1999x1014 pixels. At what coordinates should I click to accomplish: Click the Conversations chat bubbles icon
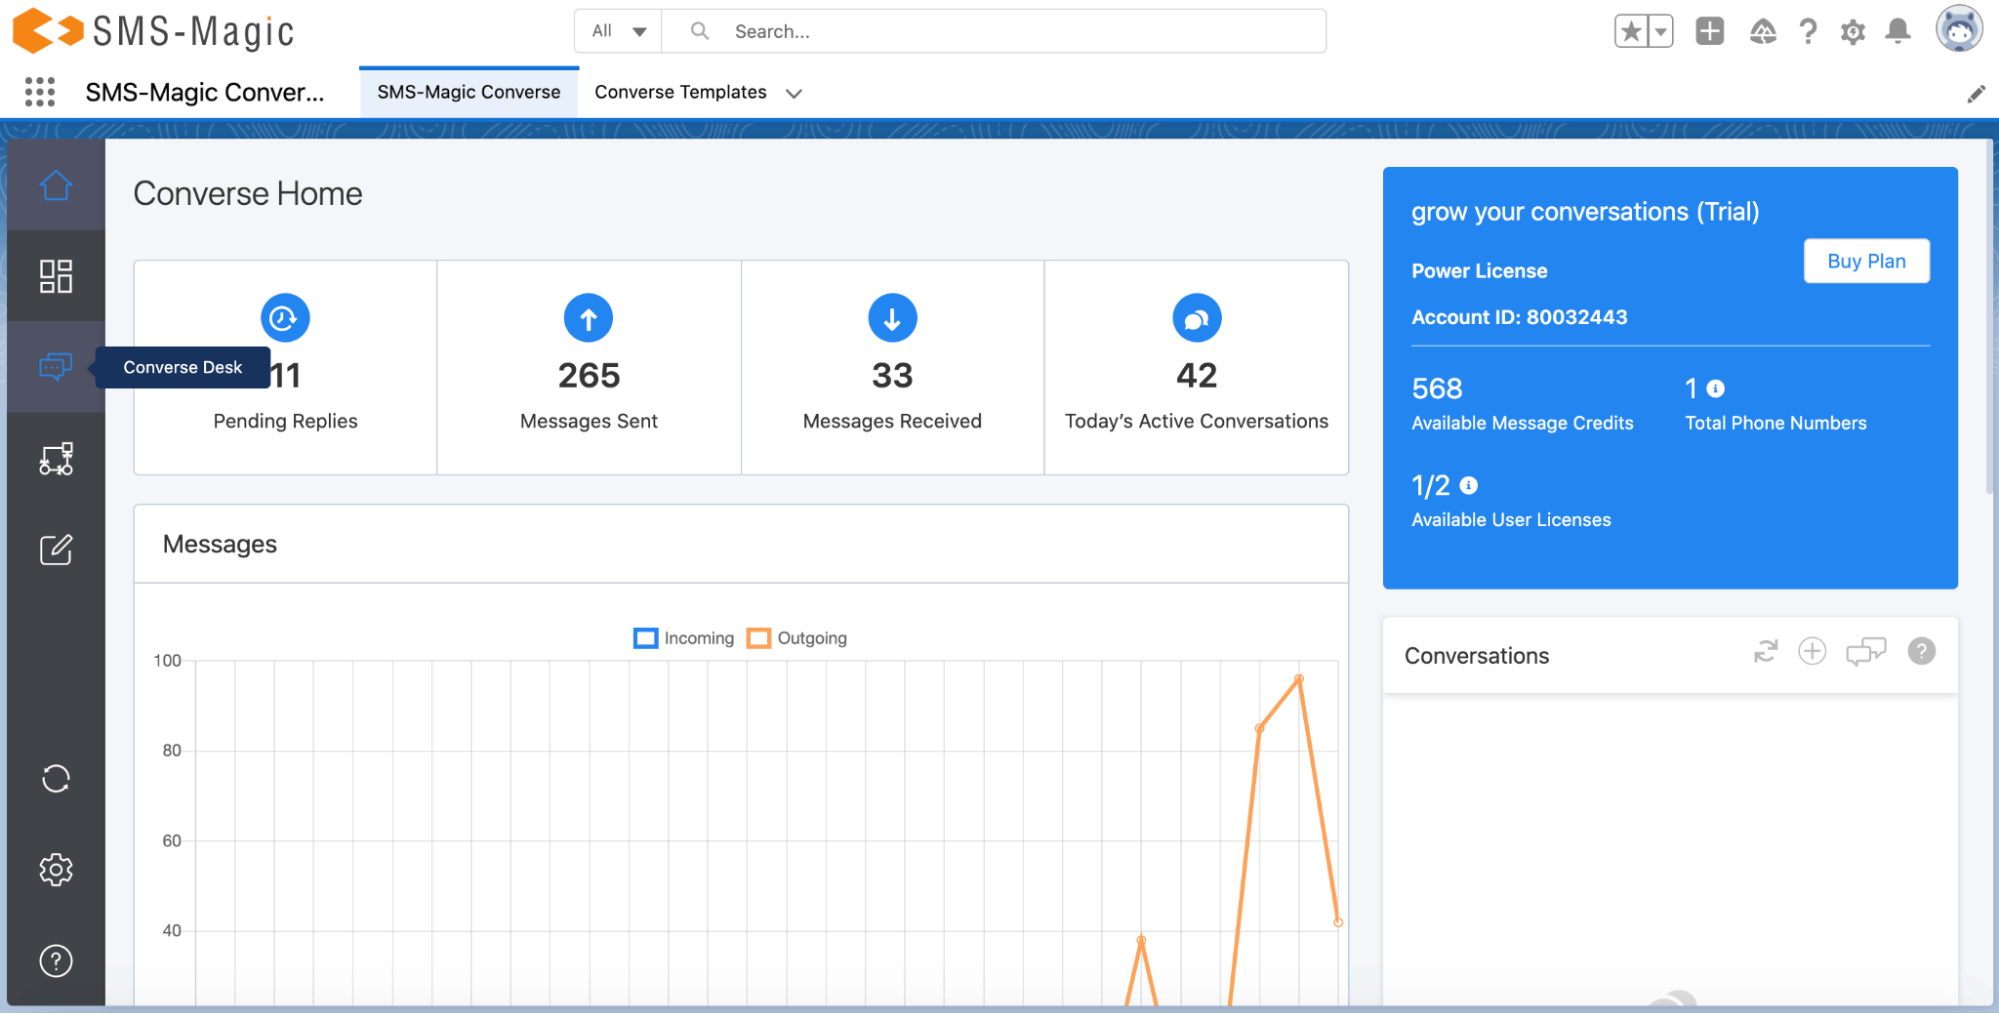[1866, 652]
